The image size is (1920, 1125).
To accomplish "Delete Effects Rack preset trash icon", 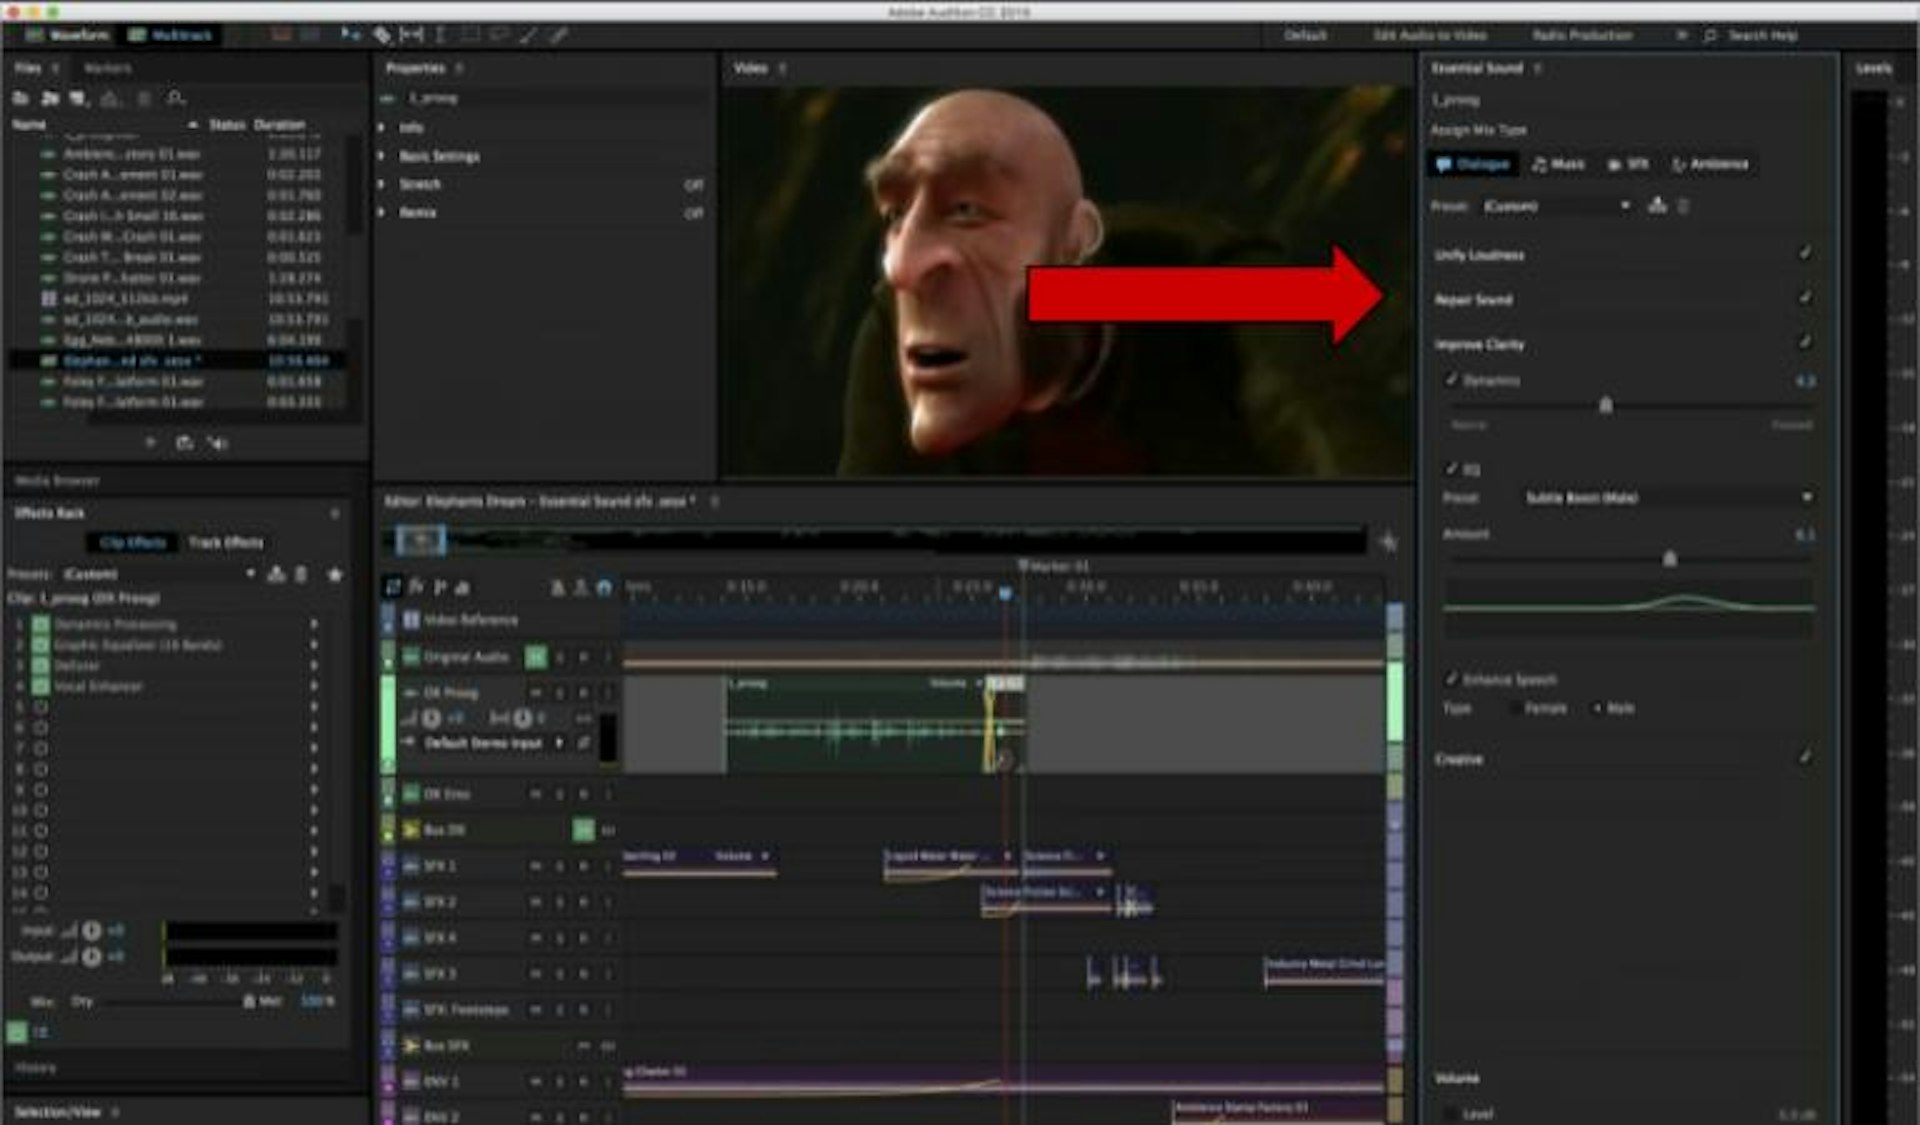I will point(300,574).
